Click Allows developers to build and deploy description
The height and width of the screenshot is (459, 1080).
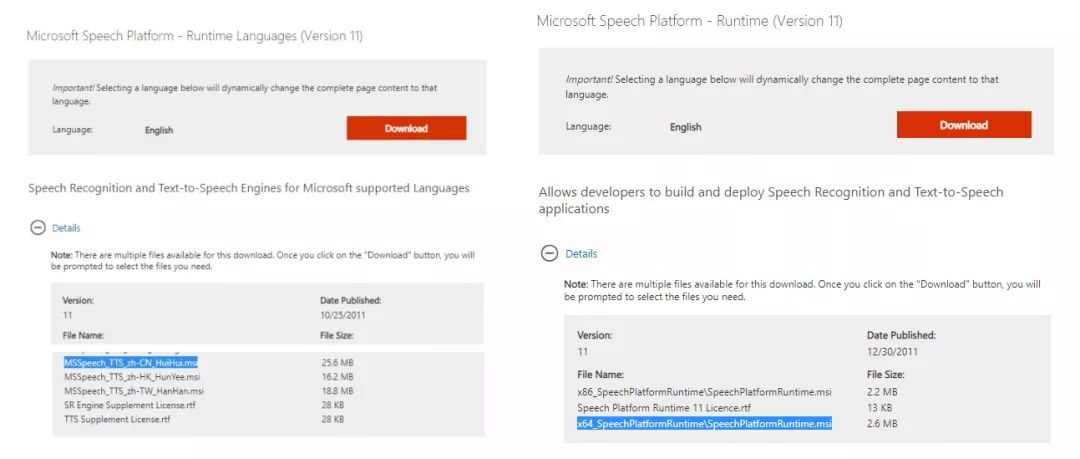click(x=771, y=200)
